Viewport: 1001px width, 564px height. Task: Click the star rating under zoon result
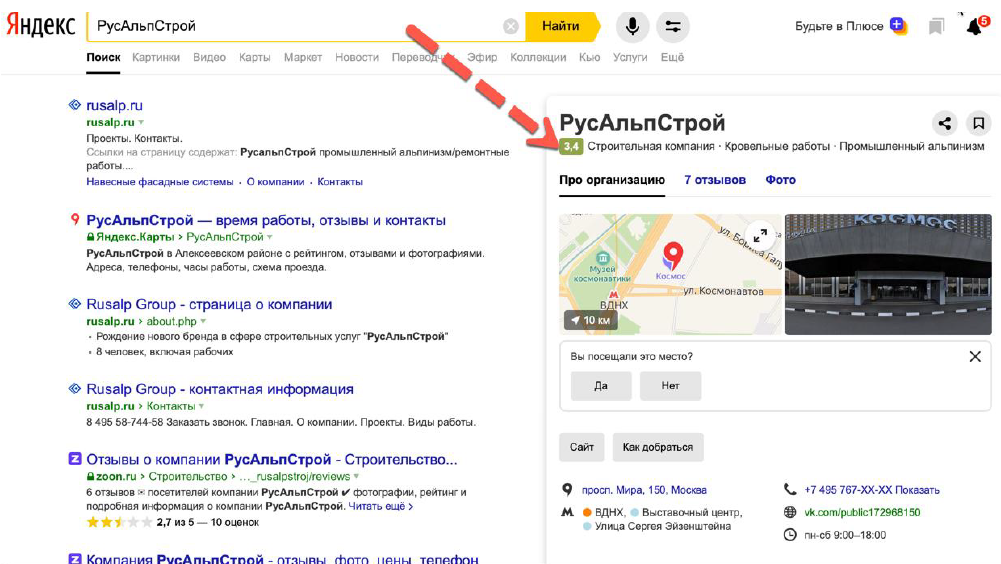tap(120, 522)
